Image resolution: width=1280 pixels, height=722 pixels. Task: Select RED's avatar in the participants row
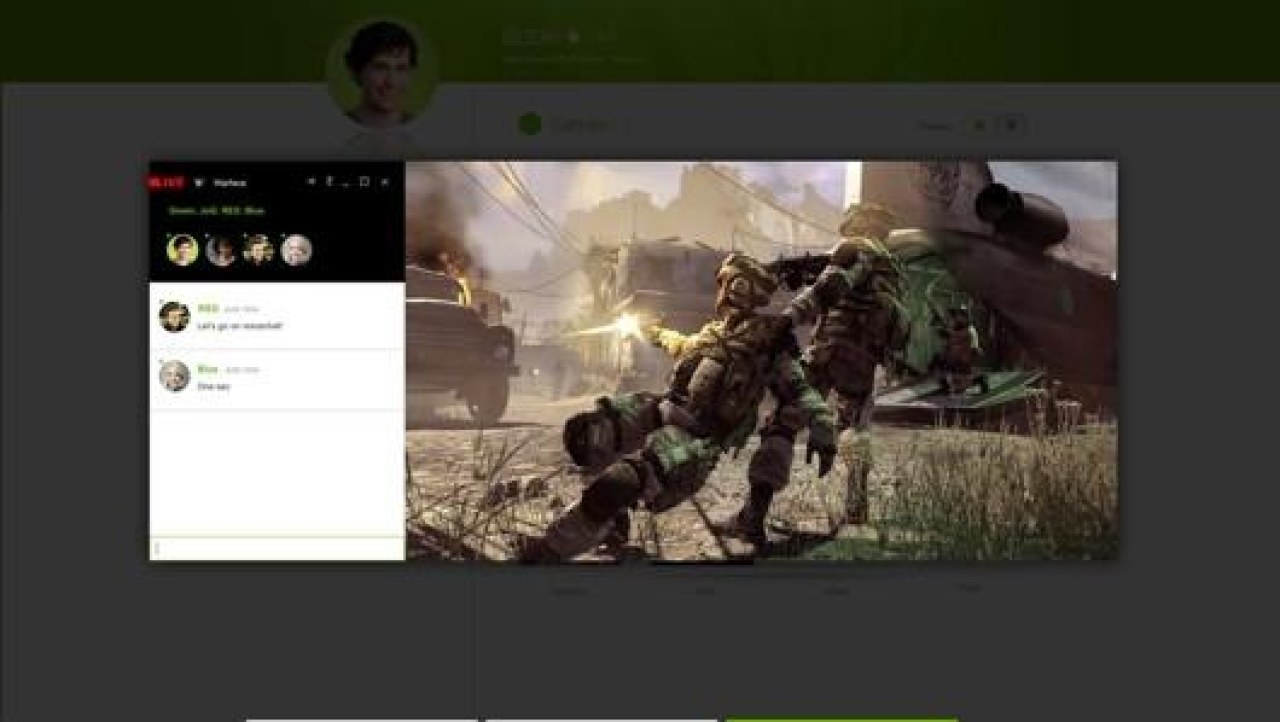pos(258,250)
